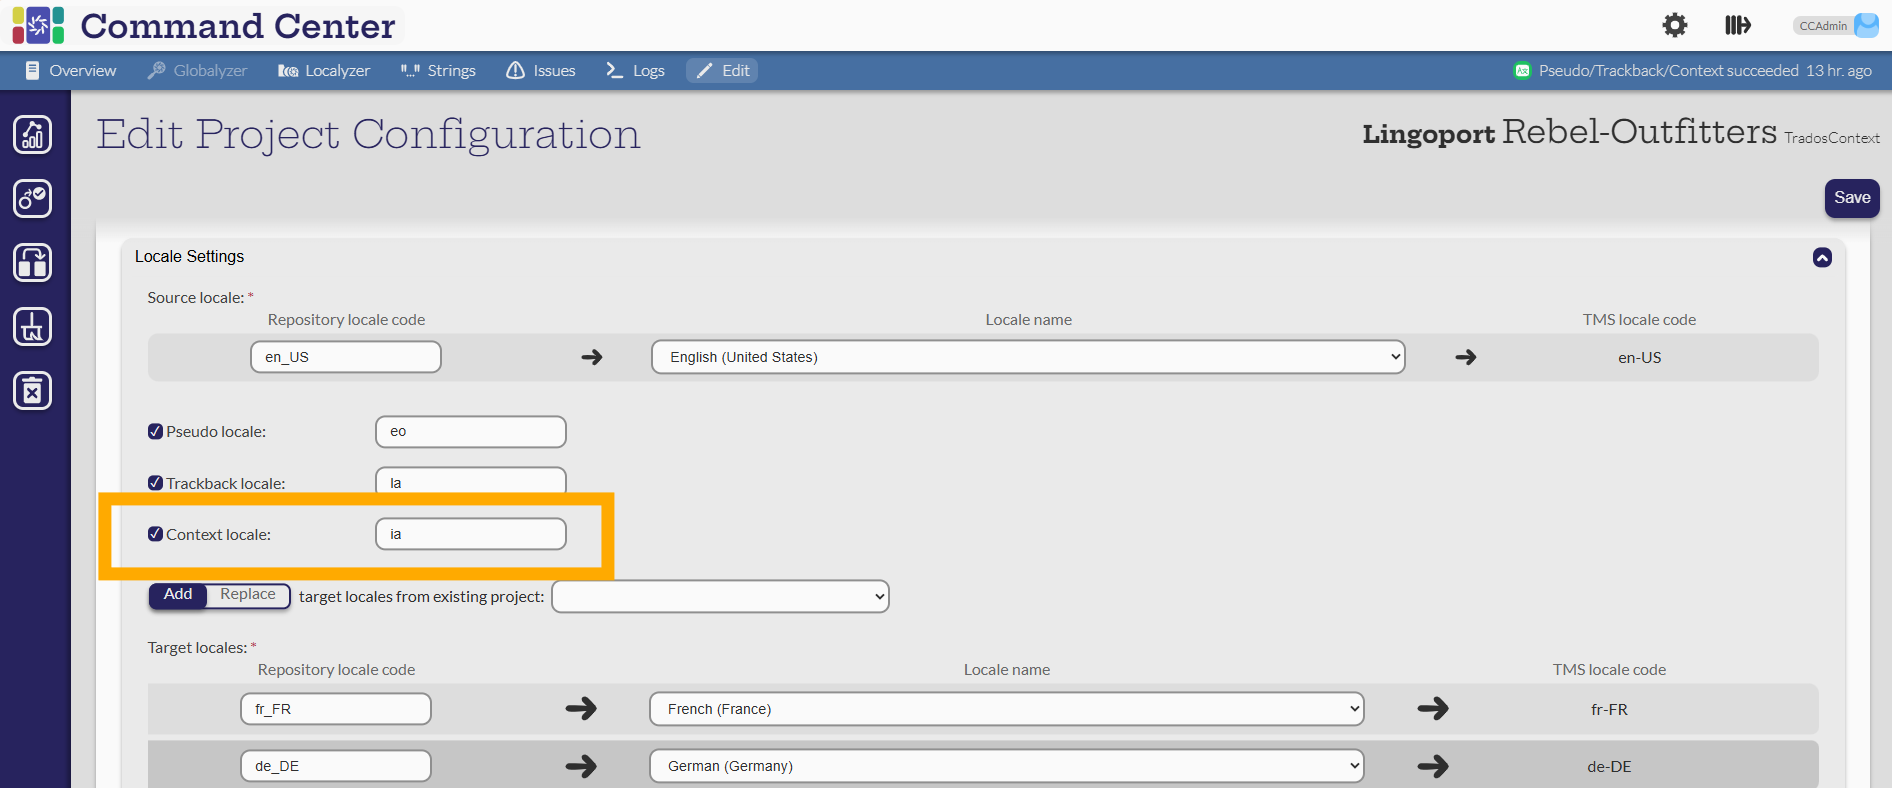Click the bars-with-arrow icon beside the gear
Screen dimensions: 1892x788
click(x=1737, y=25)
